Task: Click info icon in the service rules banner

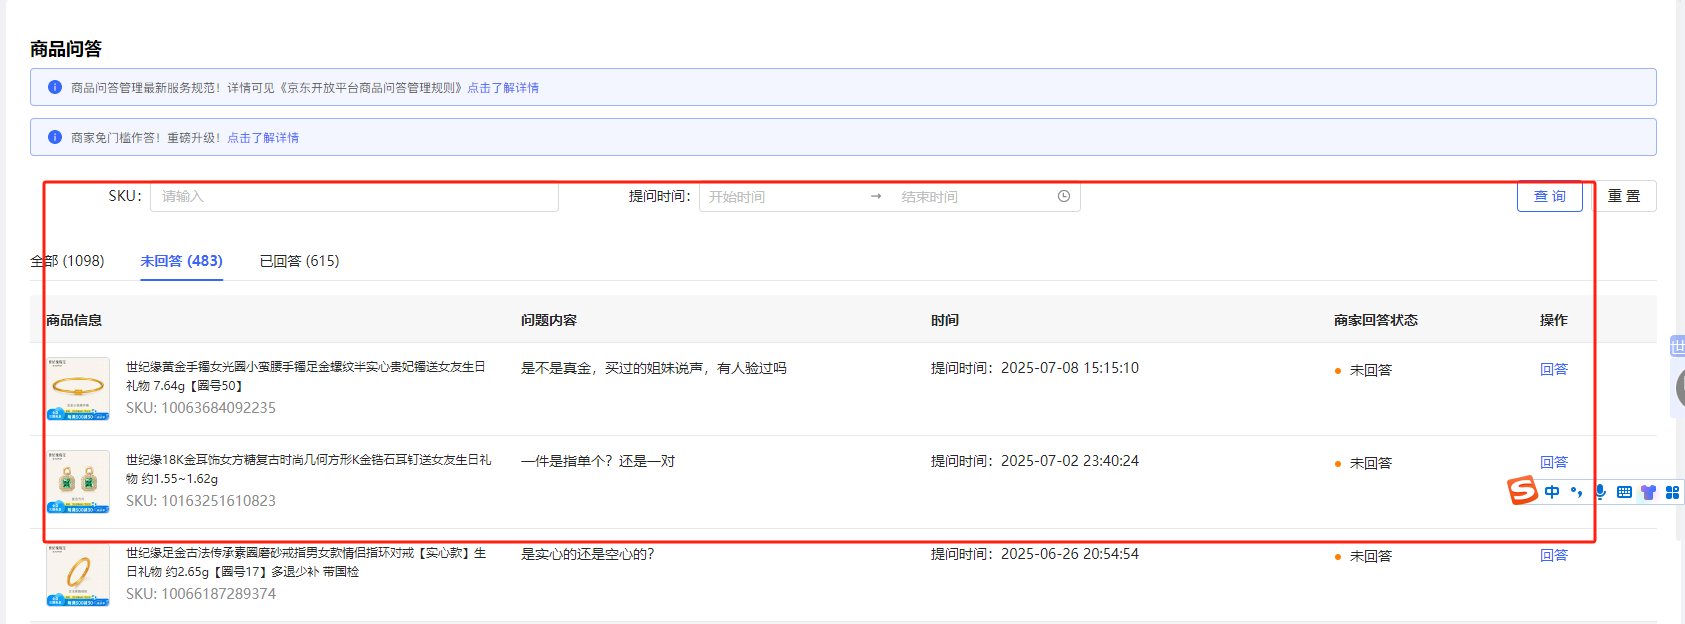Action: 55,87
